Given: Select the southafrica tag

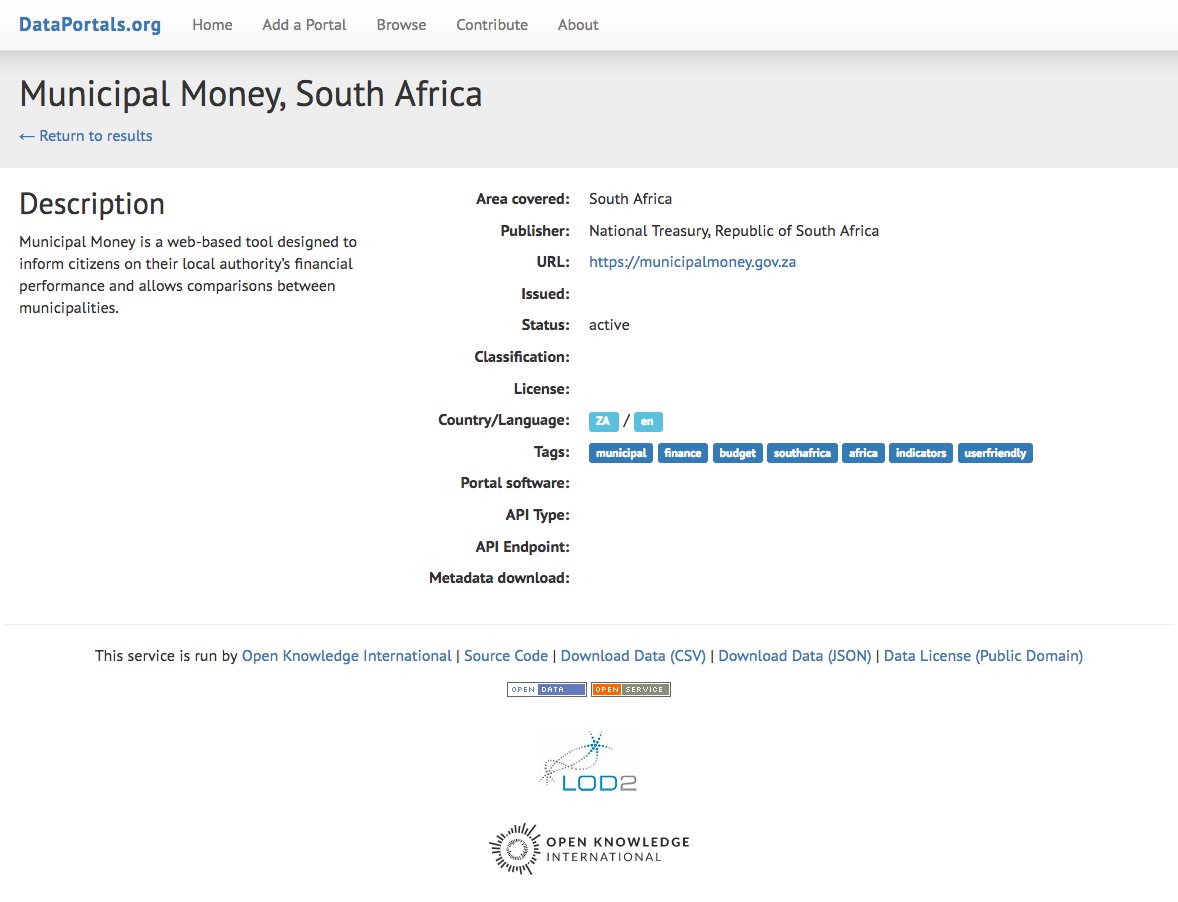Looking at the screenshot, I should [x=802, y=453].
